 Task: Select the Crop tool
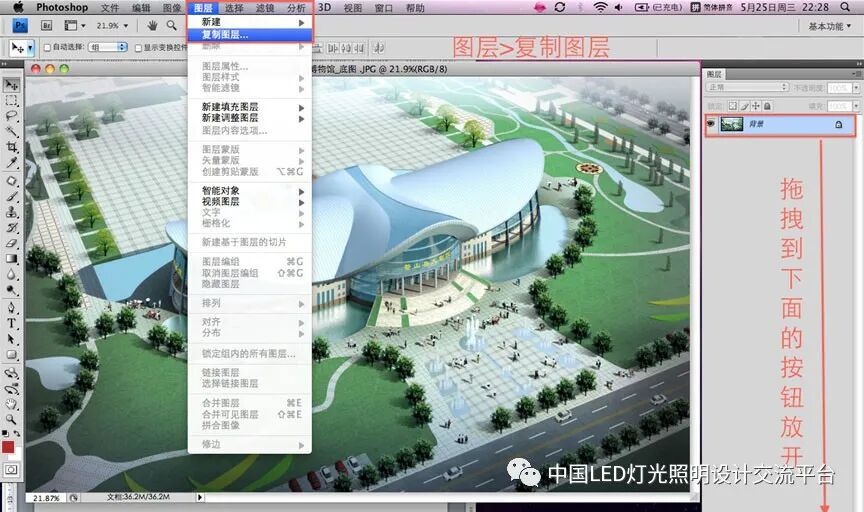[12, 147]
